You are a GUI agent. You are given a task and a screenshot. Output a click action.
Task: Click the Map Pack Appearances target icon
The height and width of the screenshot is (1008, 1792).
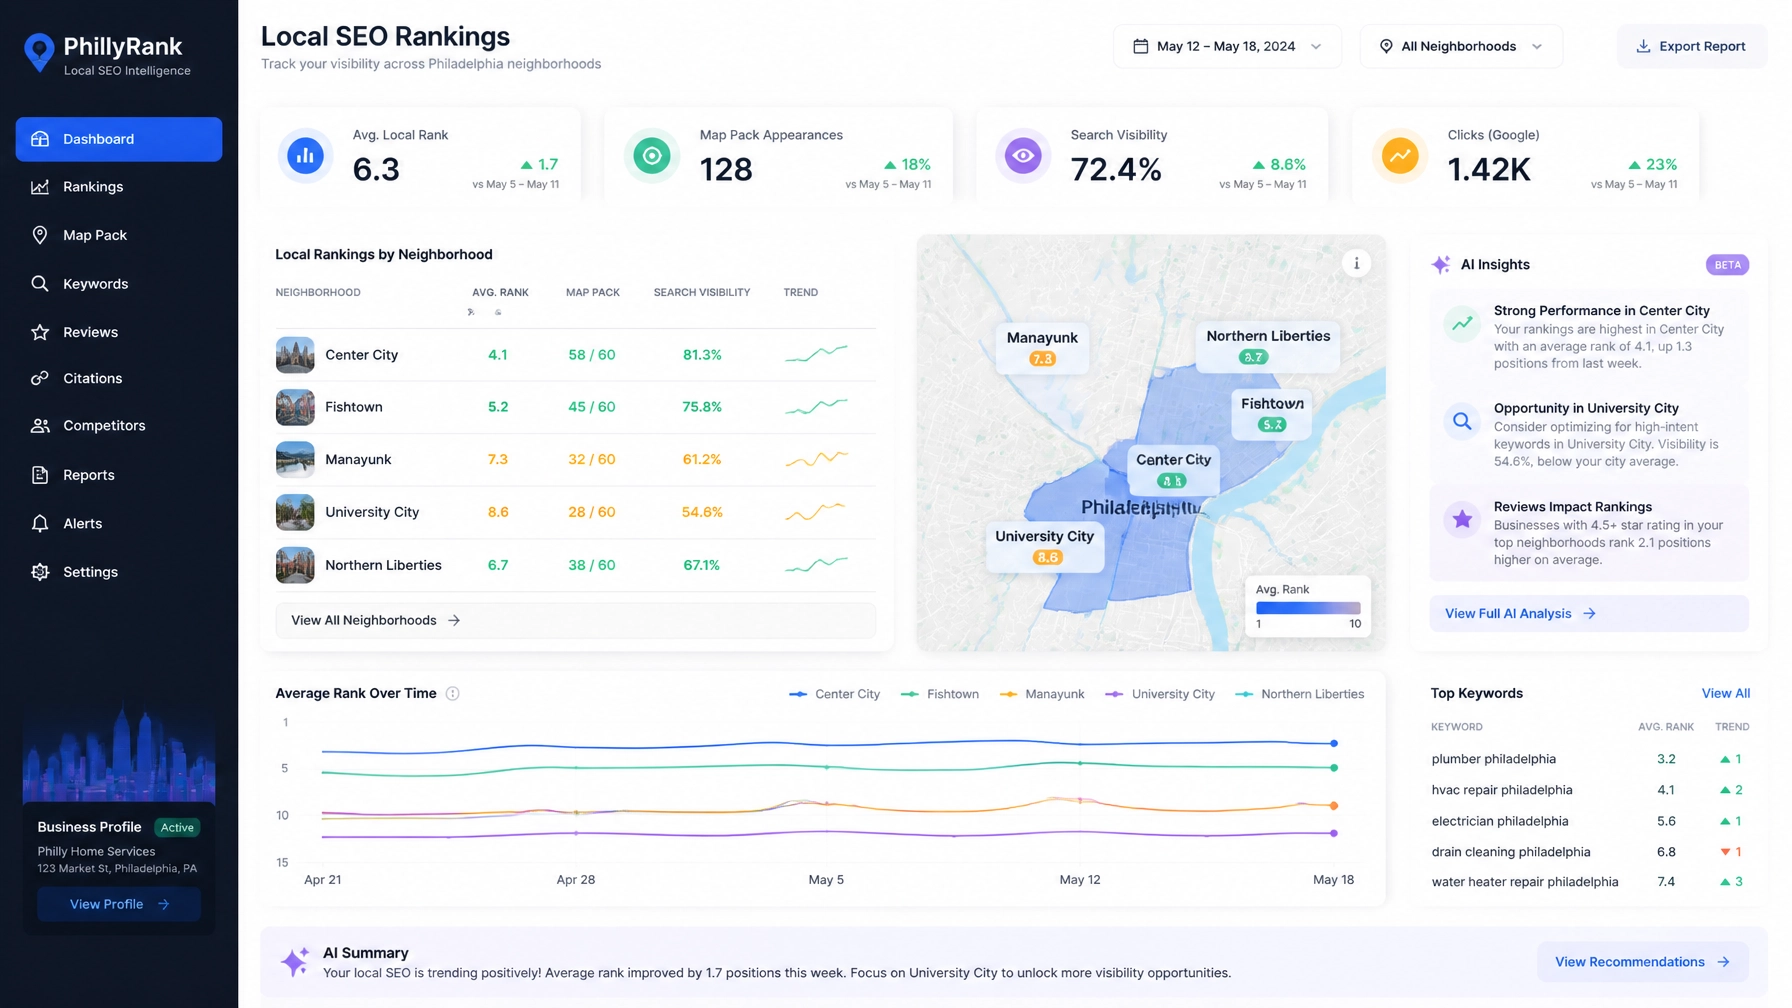(x=652, y=156)
